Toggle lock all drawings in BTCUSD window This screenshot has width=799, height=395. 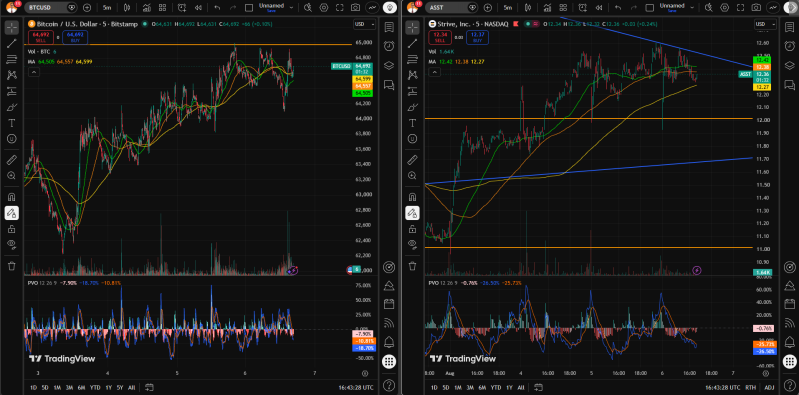coord(11,229)
